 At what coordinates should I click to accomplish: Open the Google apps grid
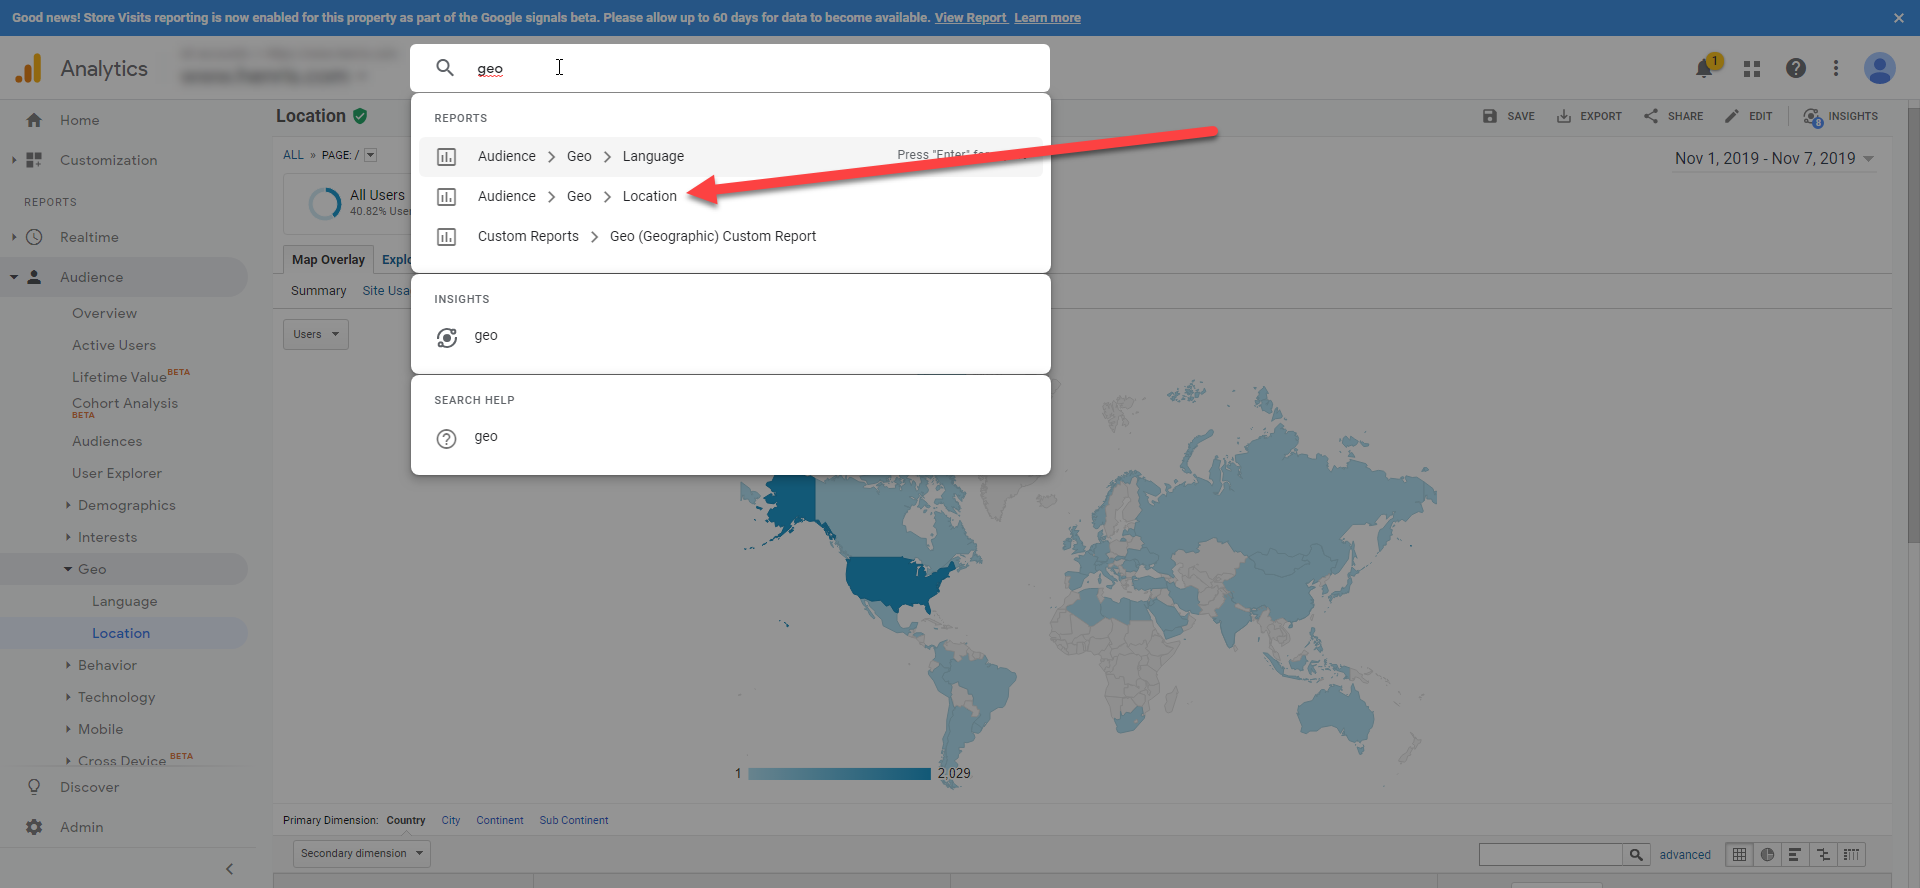click(1752, 68)
